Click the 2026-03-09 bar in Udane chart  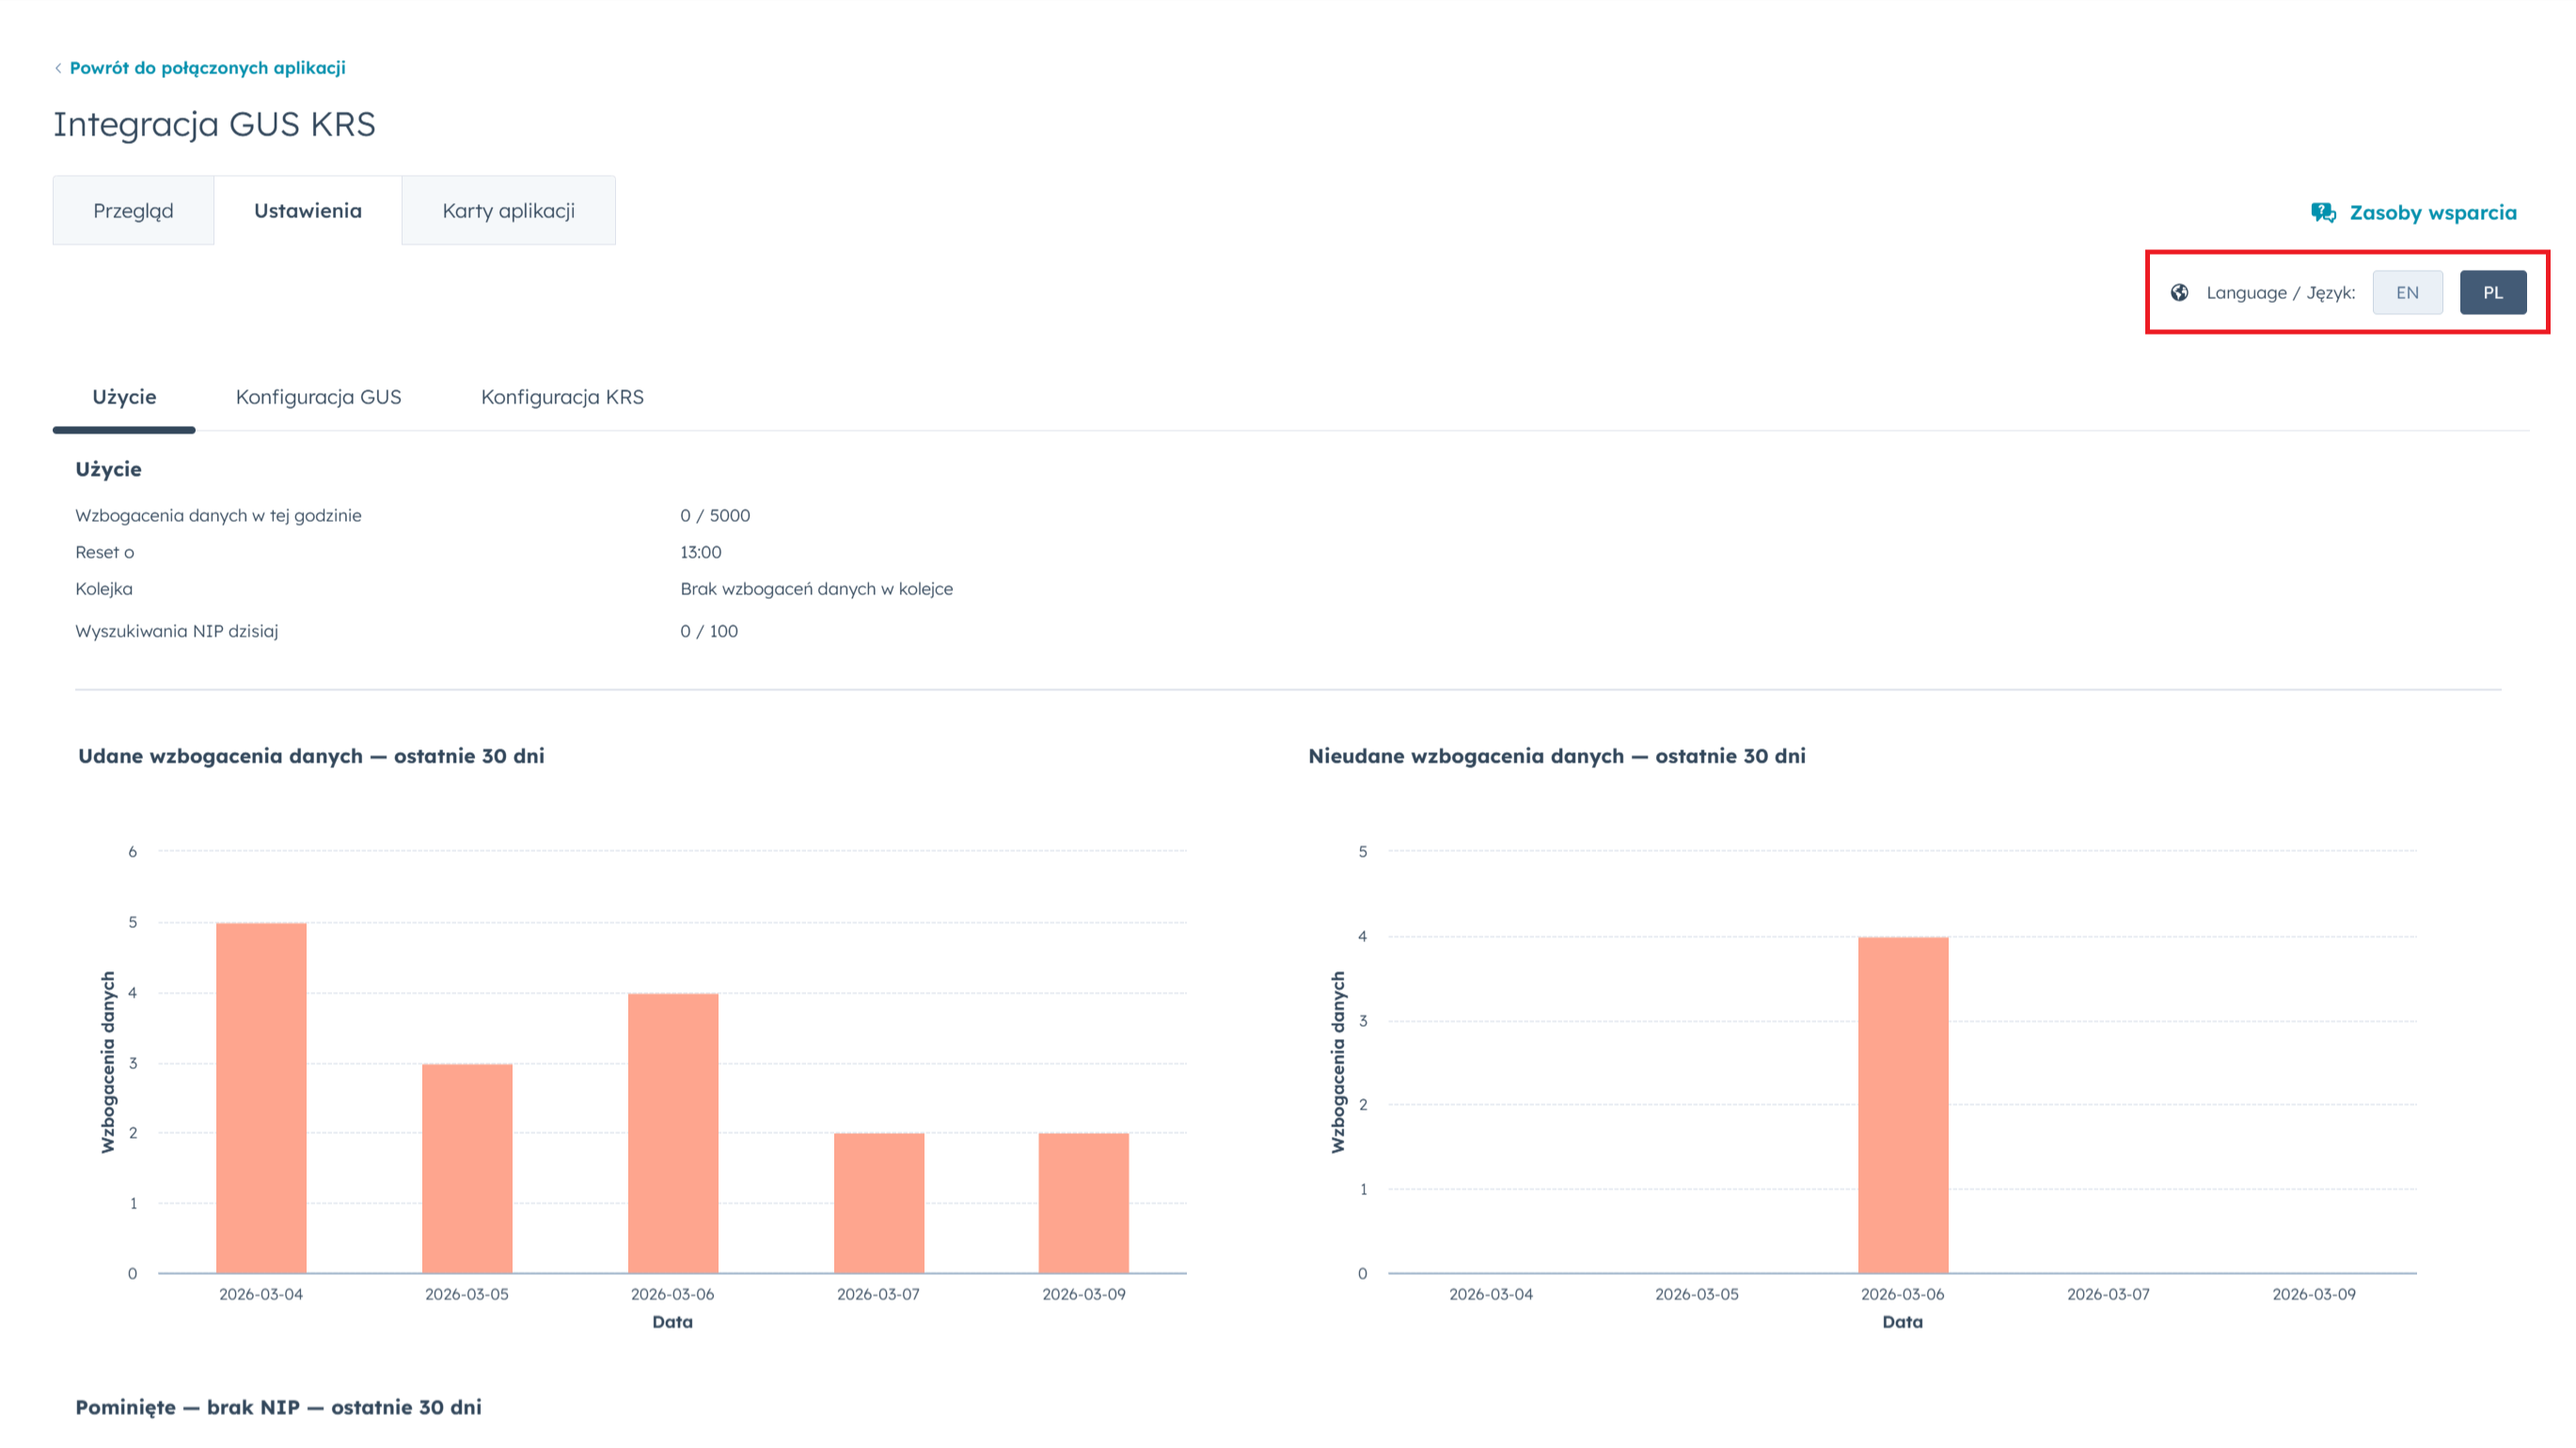(x=1084, y=1203)
